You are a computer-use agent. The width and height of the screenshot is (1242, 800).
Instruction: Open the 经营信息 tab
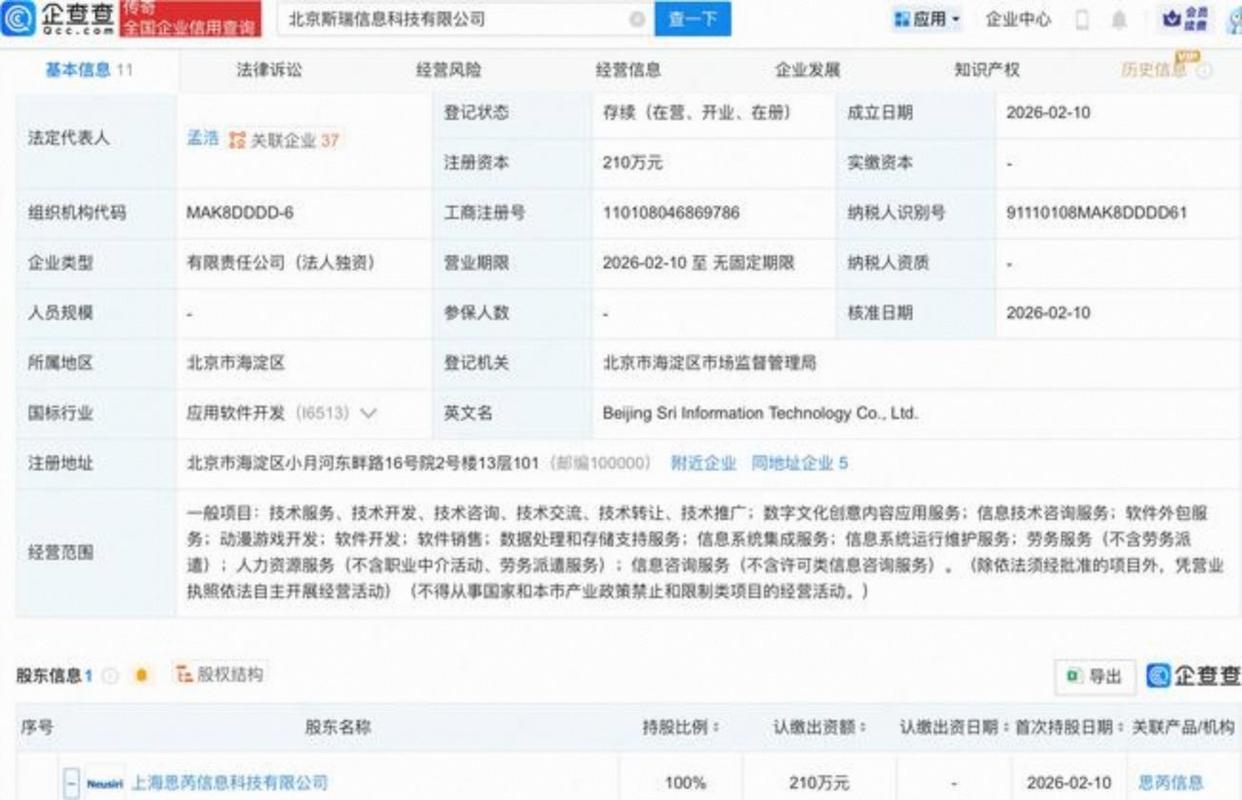[x=628, y=70]
